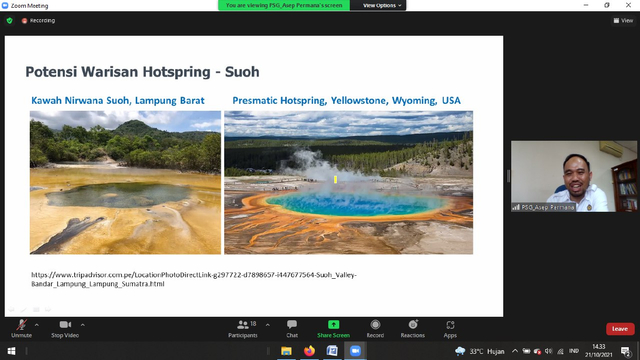This screenshot has width=640, height=360.
Task: Show hidden system tray icons
Action: click(x=515, y=351)
